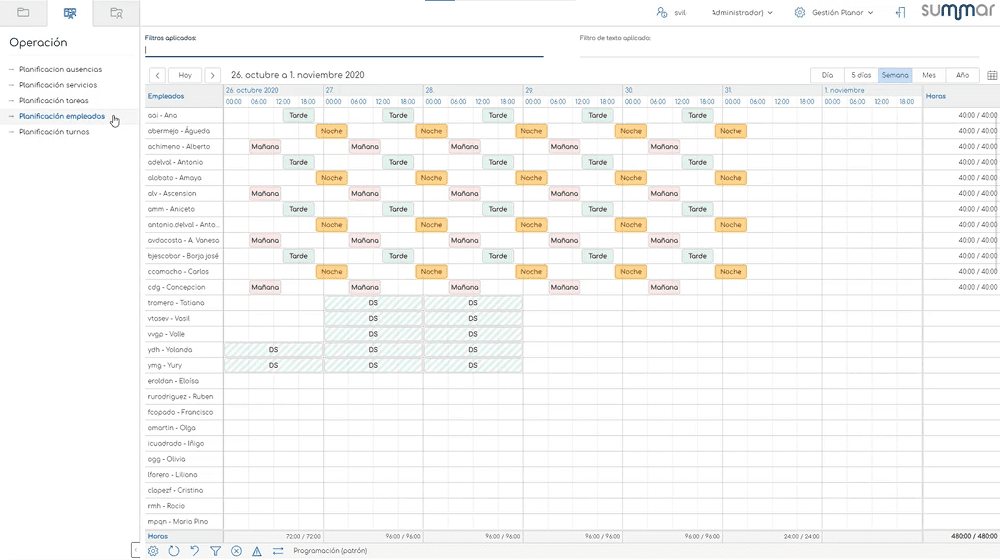Select employee row vtasev - Vasil
This screenshot has height=560, width=1000.
184,318
